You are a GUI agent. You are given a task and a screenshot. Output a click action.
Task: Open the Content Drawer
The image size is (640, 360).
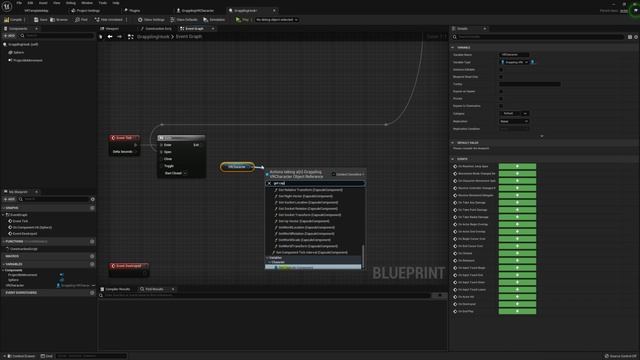click(21, 356)
